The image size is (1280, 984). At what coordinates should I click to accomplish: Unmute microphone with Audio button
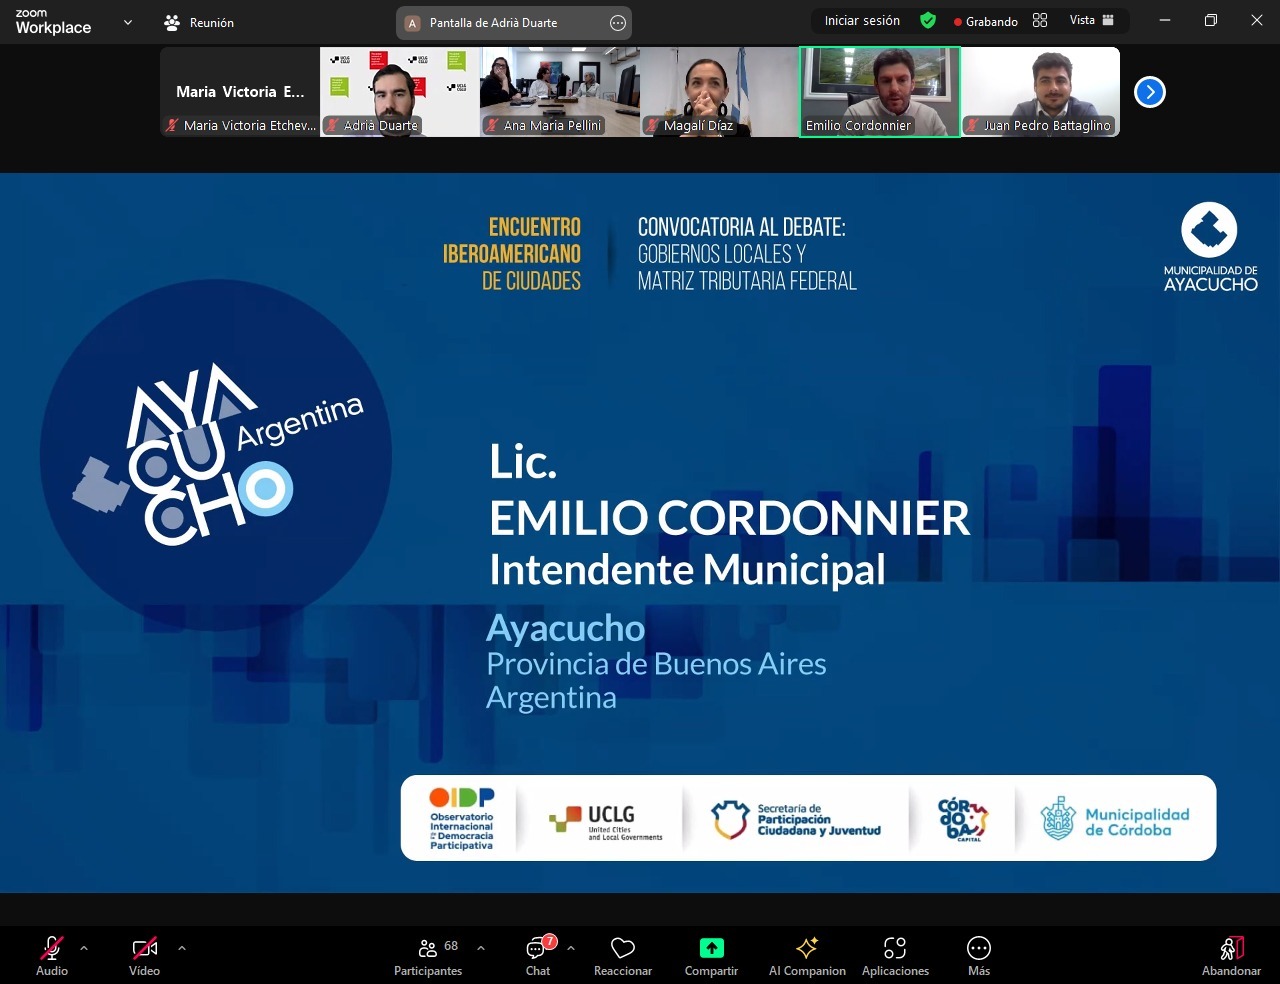point(52,956)
